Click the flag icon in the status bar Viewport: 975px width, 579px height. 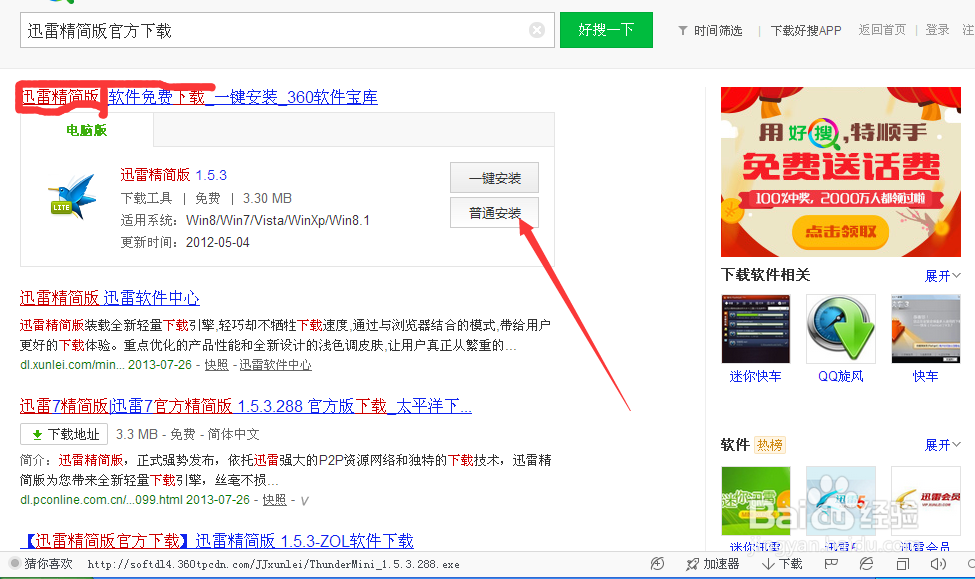[x=831, y=564]
